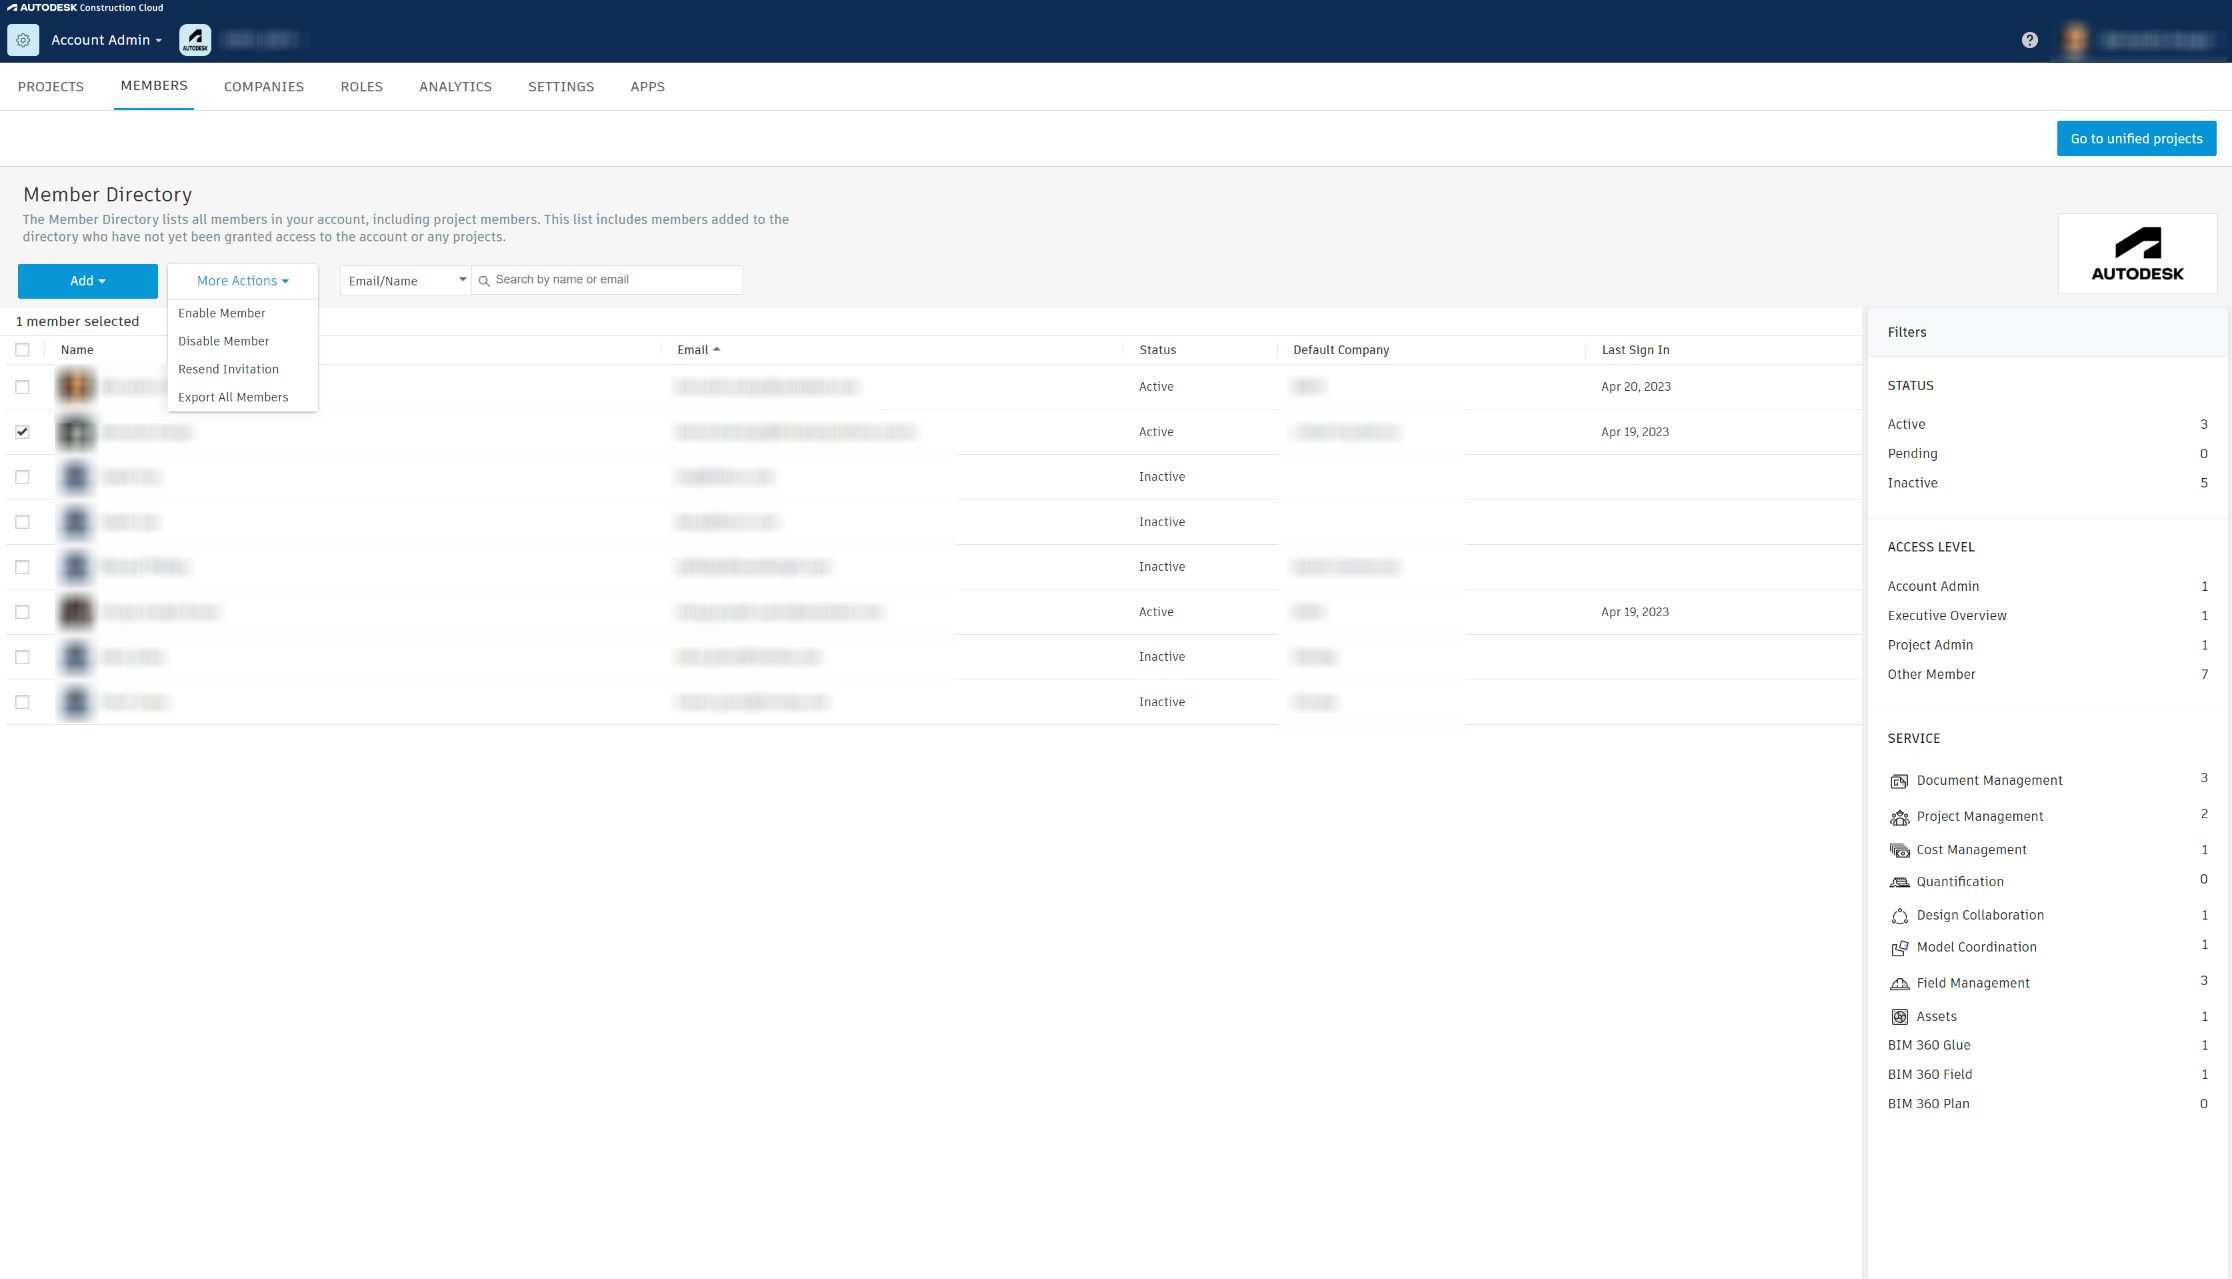The height and width of the screenshot is (1279, 2232).
Task: Open account settings via the gear icon
Action: click(23, 40)
